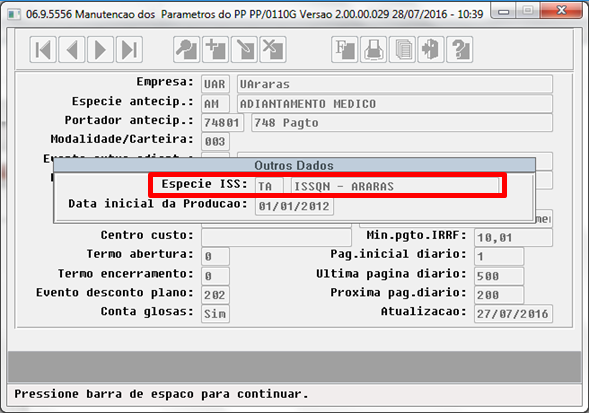Click the Especie antecip. code AM
The image size is (589, 414).
pos(215,104)
